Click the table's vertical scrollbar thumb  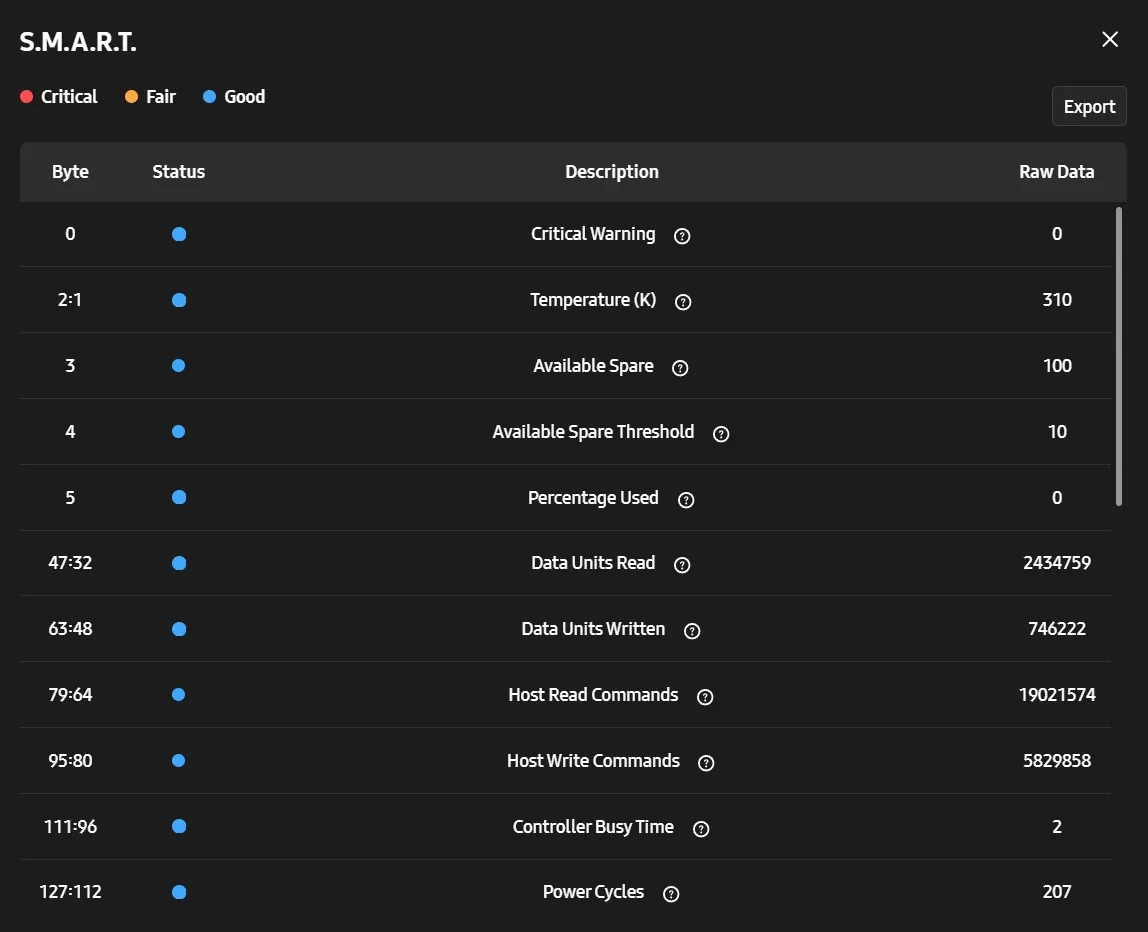pyautogui.click(x=1118, y=357)
